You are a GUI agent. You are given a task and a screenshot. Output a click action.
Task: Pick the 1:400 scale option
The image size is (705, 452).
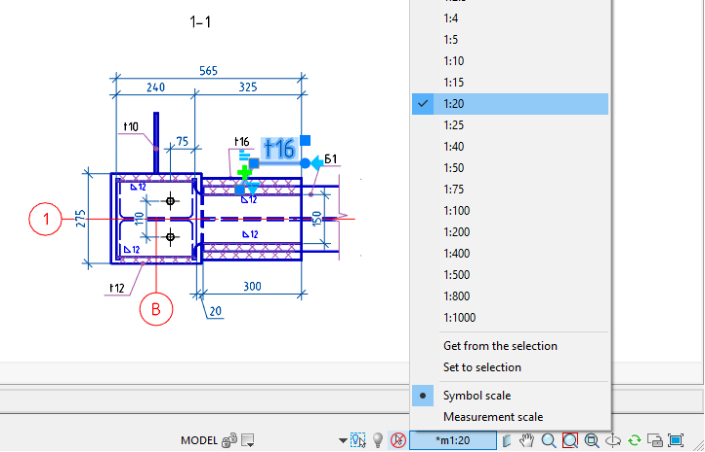pyautogui.click(x=510, y=253)
